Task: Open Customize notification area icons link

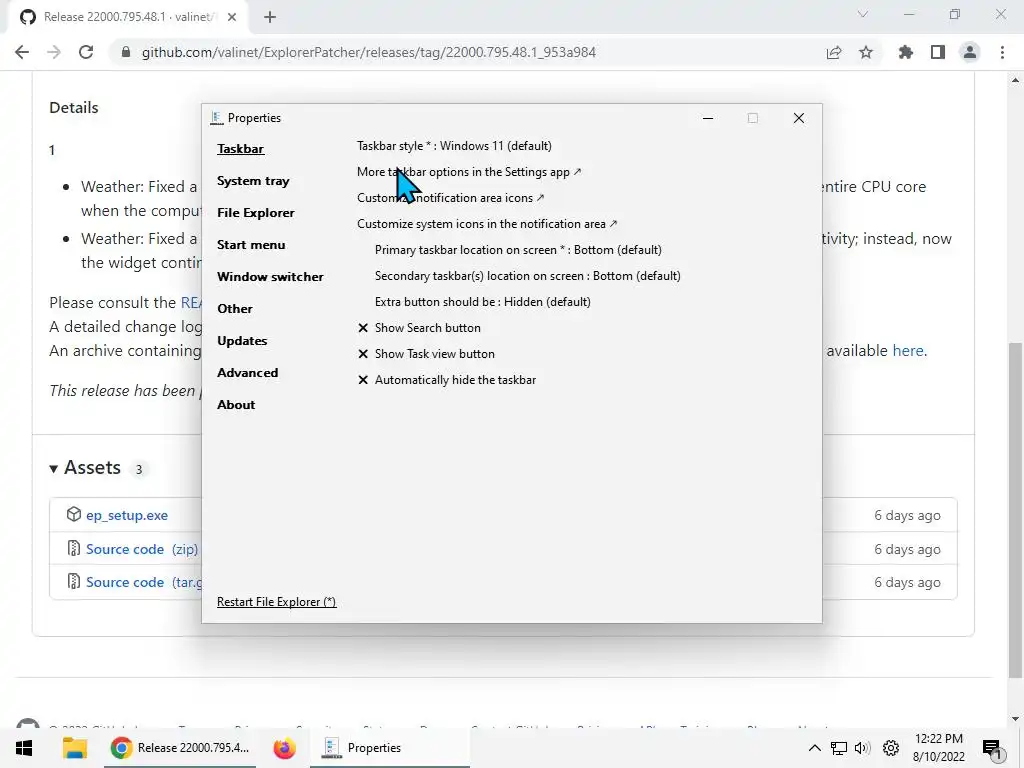Action: tap(450, 198)
